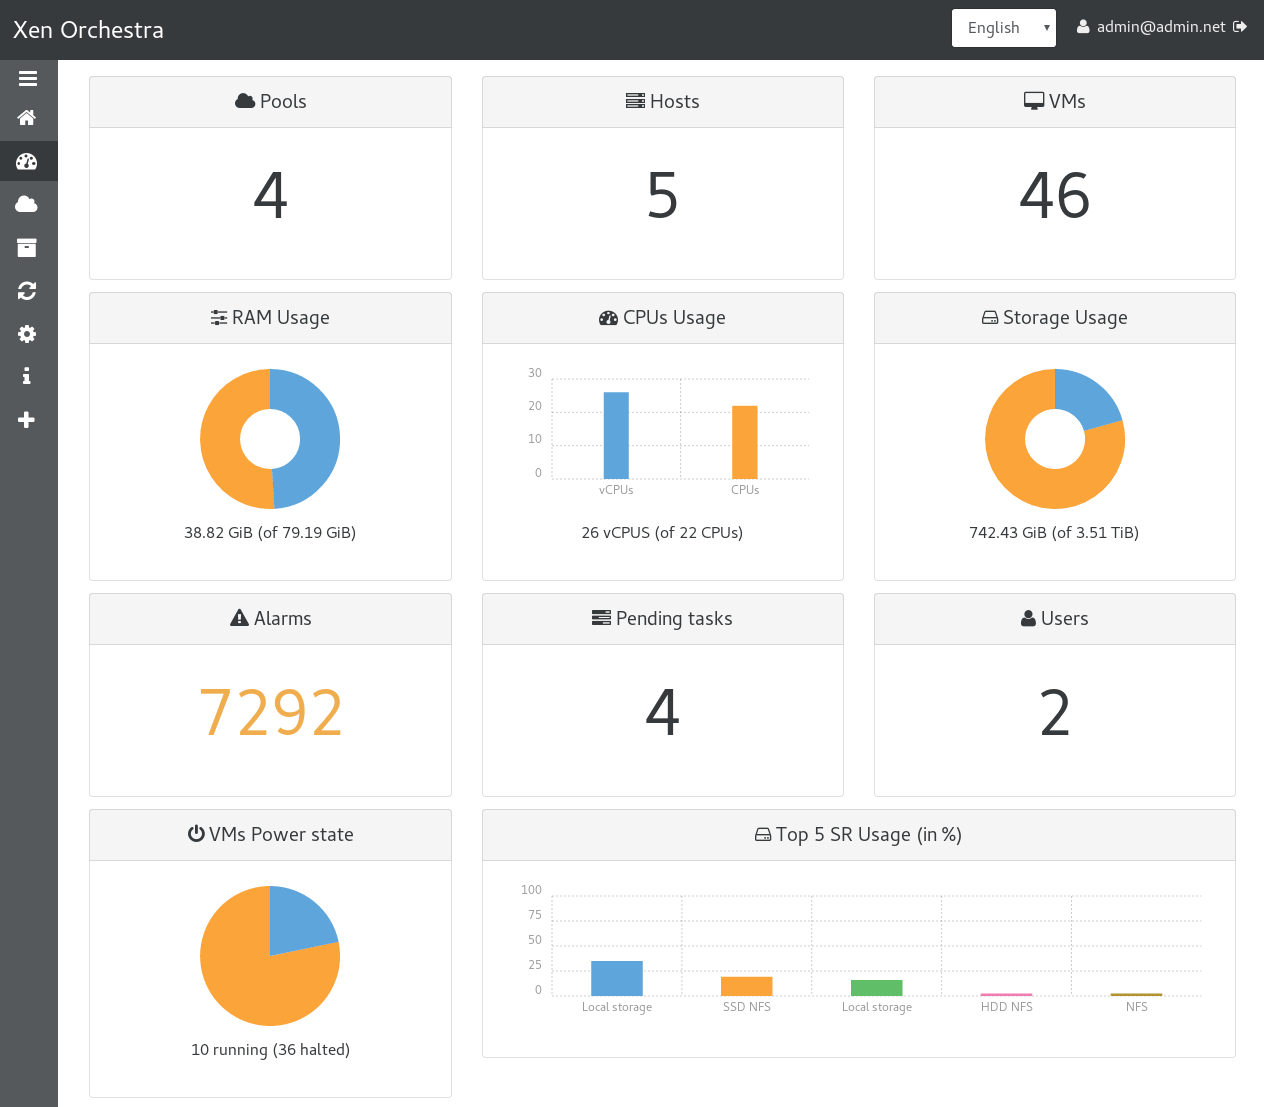This screenshot has height=1107, width=1264.
Task: Click the 'NFS' axis label at far right
Action: (1137, 1007)
